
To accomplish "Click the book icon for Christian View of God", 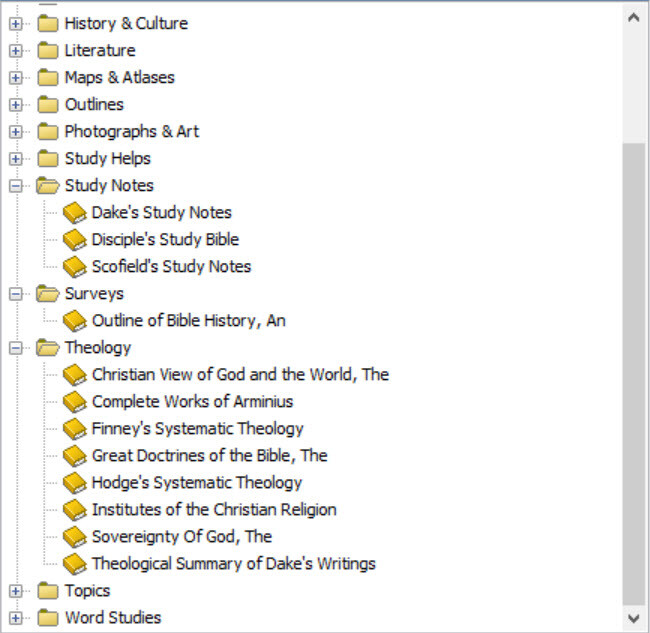I will [75, 375].
